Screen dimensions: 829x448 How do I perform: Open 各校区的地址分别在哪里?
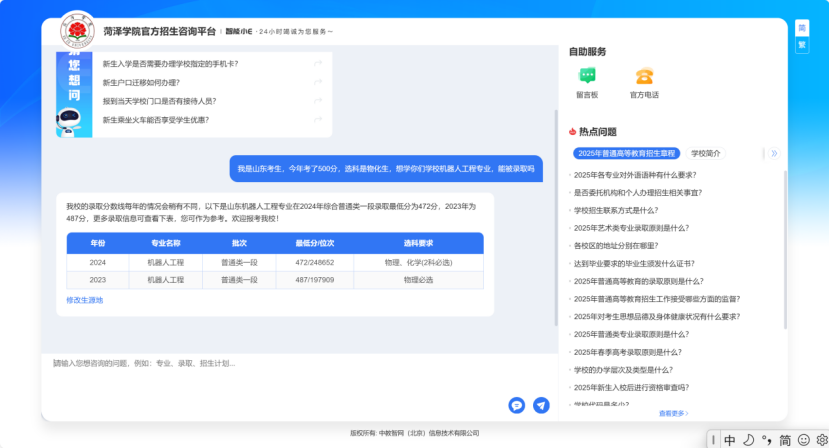tap(616, 246)
